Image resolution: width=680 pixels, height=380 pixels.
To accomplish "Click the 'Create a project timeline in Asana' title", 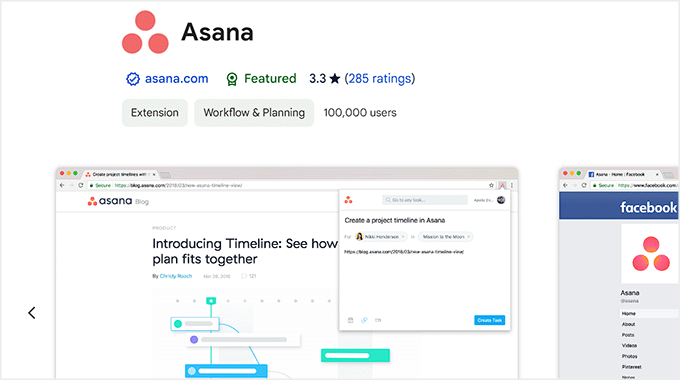I will (x=395, y=220).
